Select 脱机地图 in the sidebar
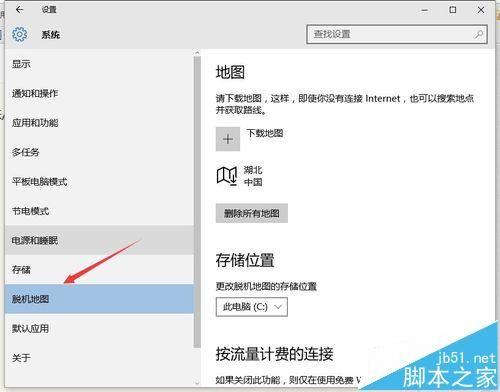Viewport: 500px width, 392px height. [x=99, y=299]
